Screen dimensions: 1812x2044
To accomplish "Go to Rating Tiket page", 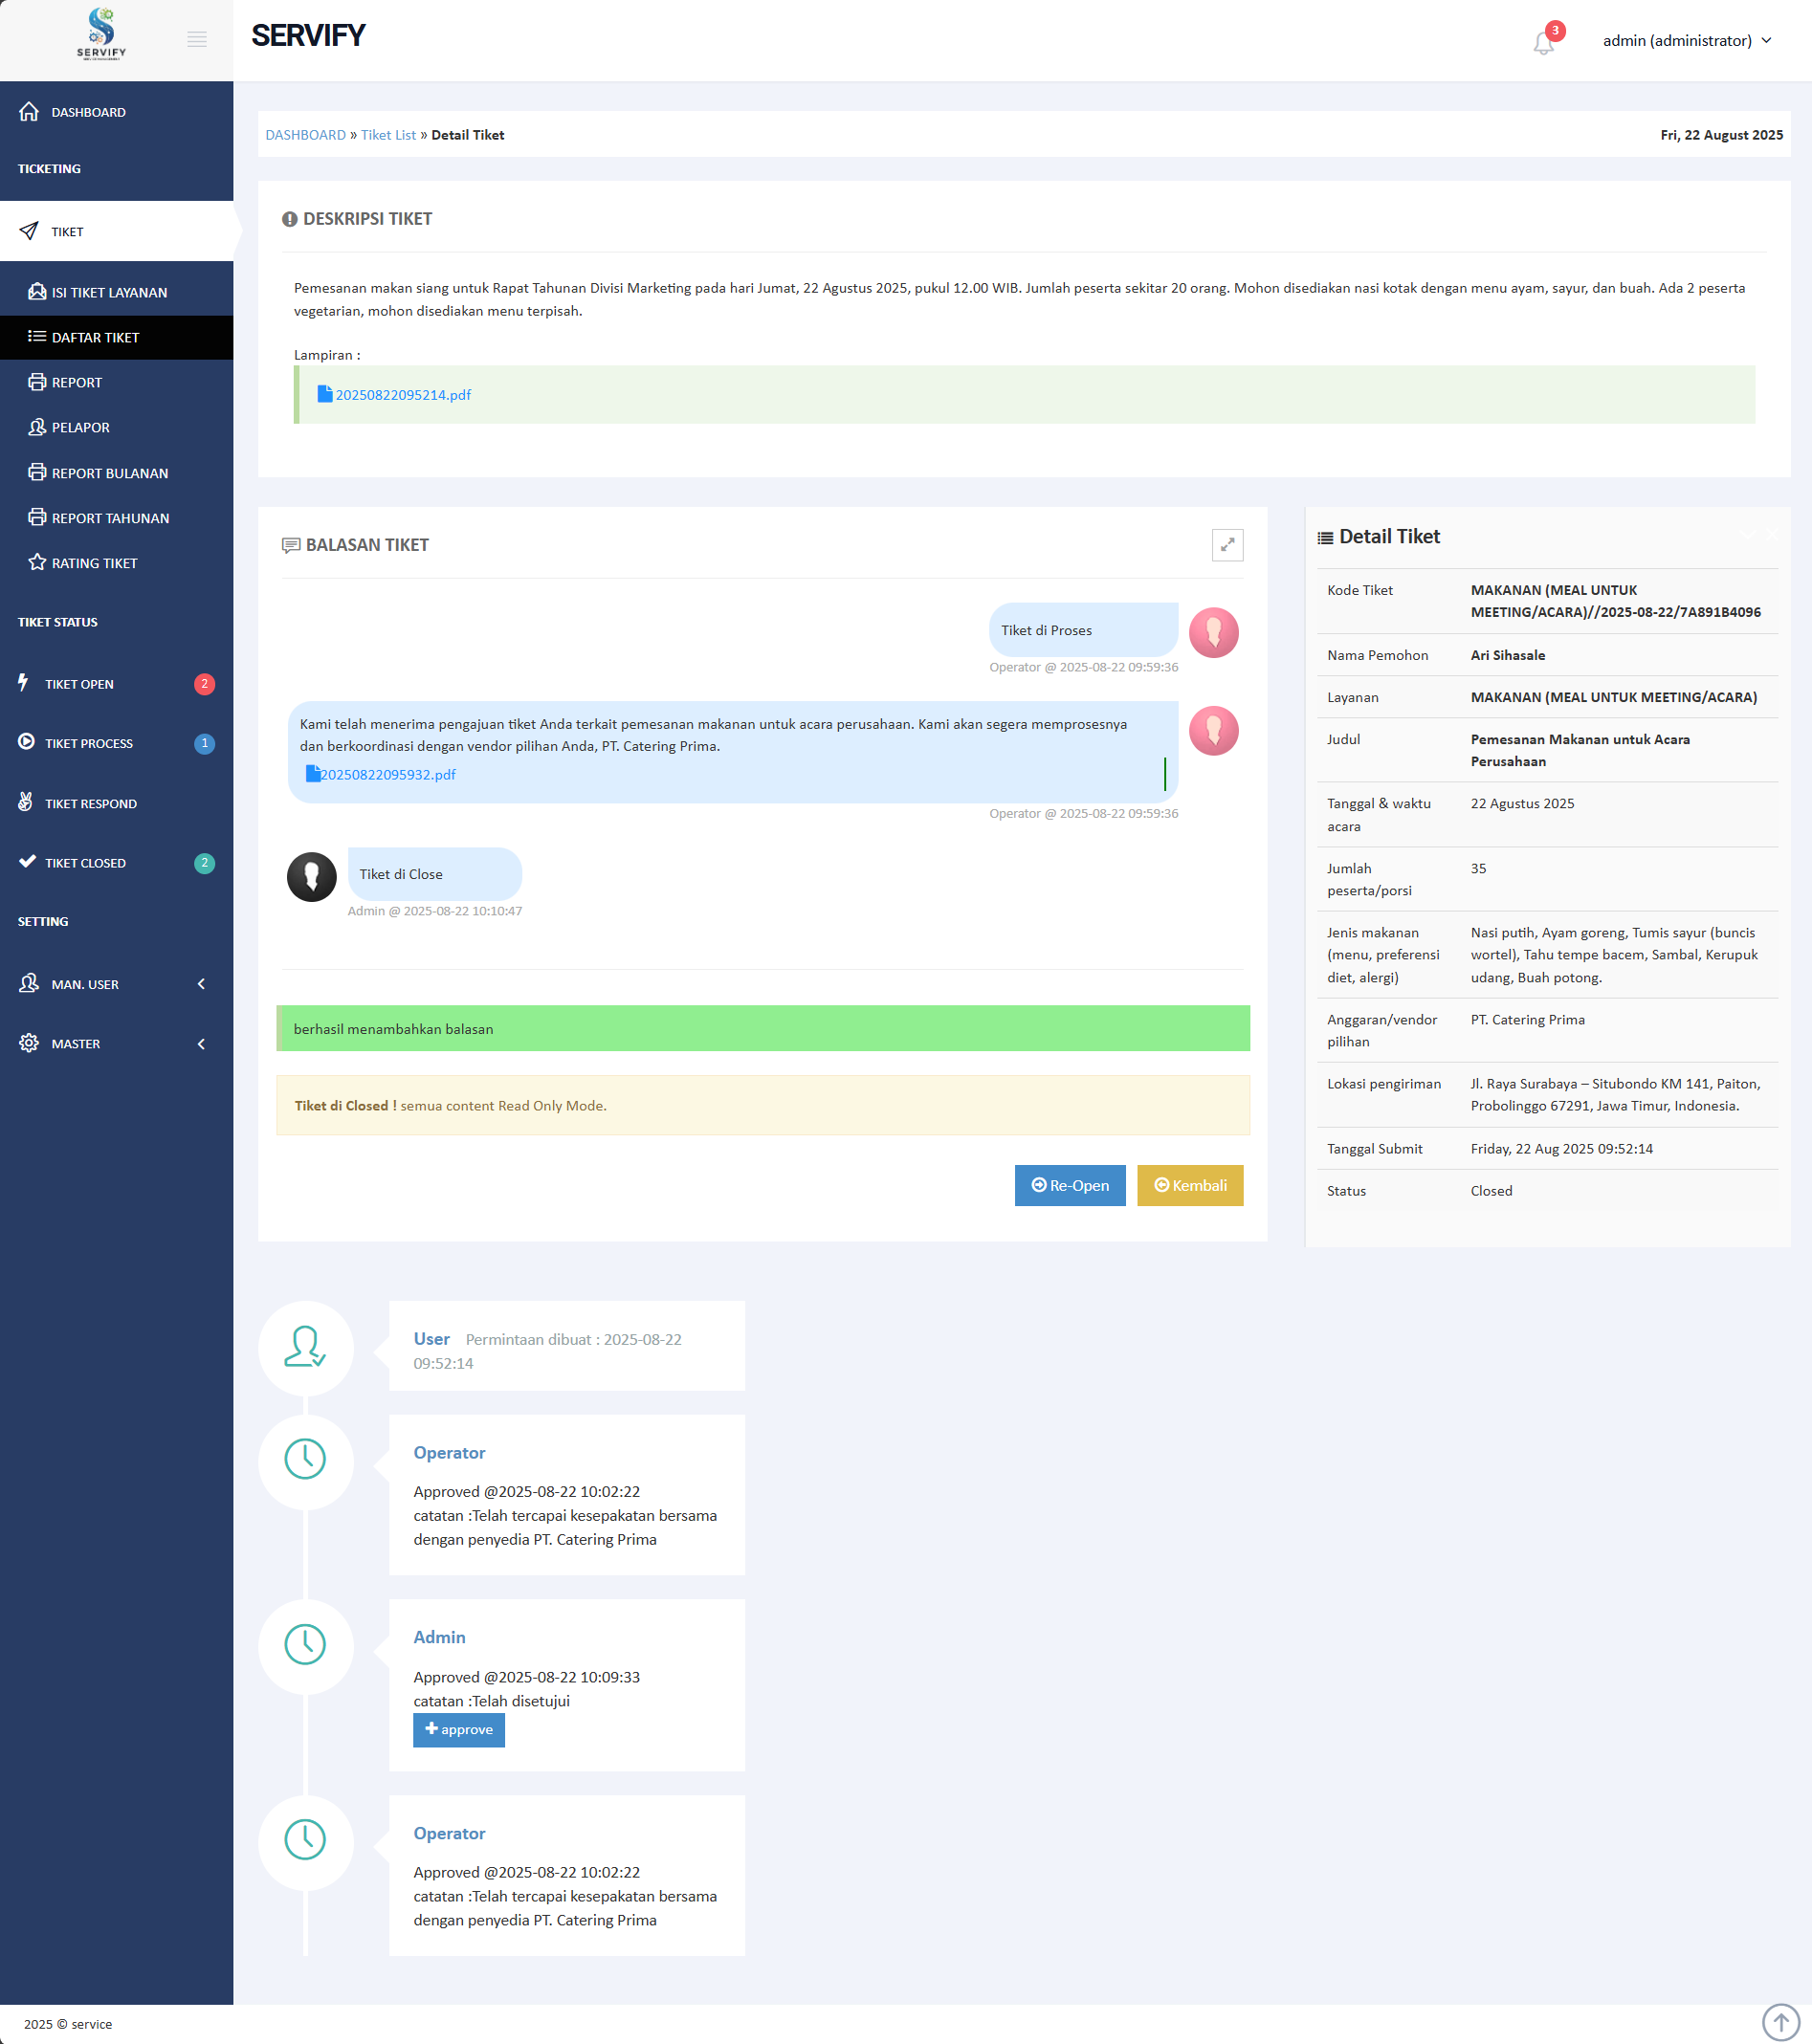I will (94, 563).
